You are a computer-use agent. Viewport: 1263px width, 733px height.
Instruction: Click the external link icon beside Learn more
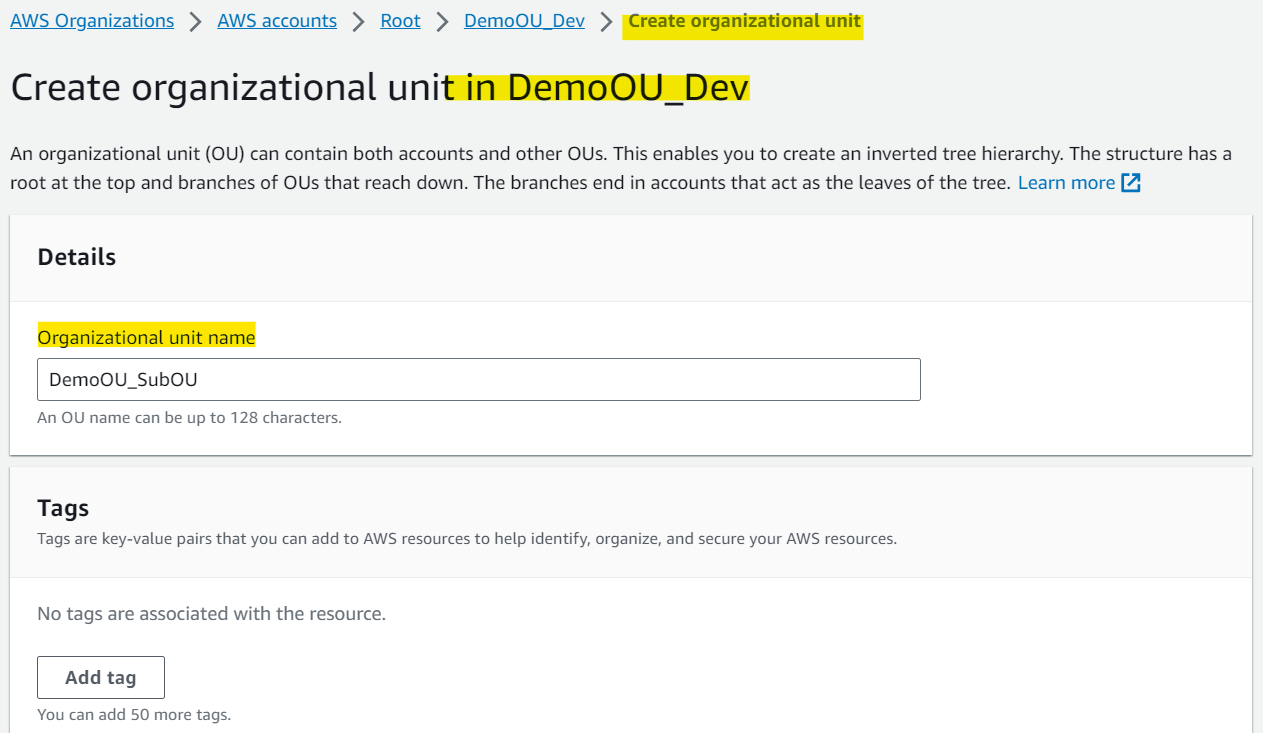(x=1131, y=183)
